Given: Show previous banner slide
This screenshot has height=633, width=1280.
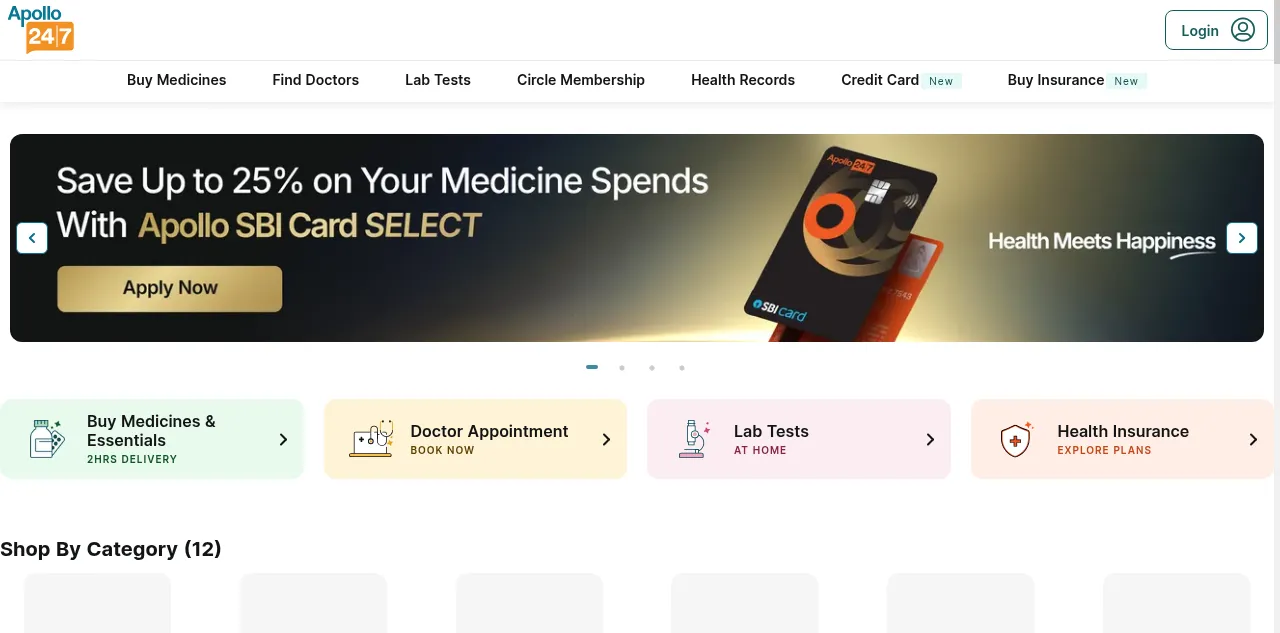Looking at the screenshot, I should [32, 238].
